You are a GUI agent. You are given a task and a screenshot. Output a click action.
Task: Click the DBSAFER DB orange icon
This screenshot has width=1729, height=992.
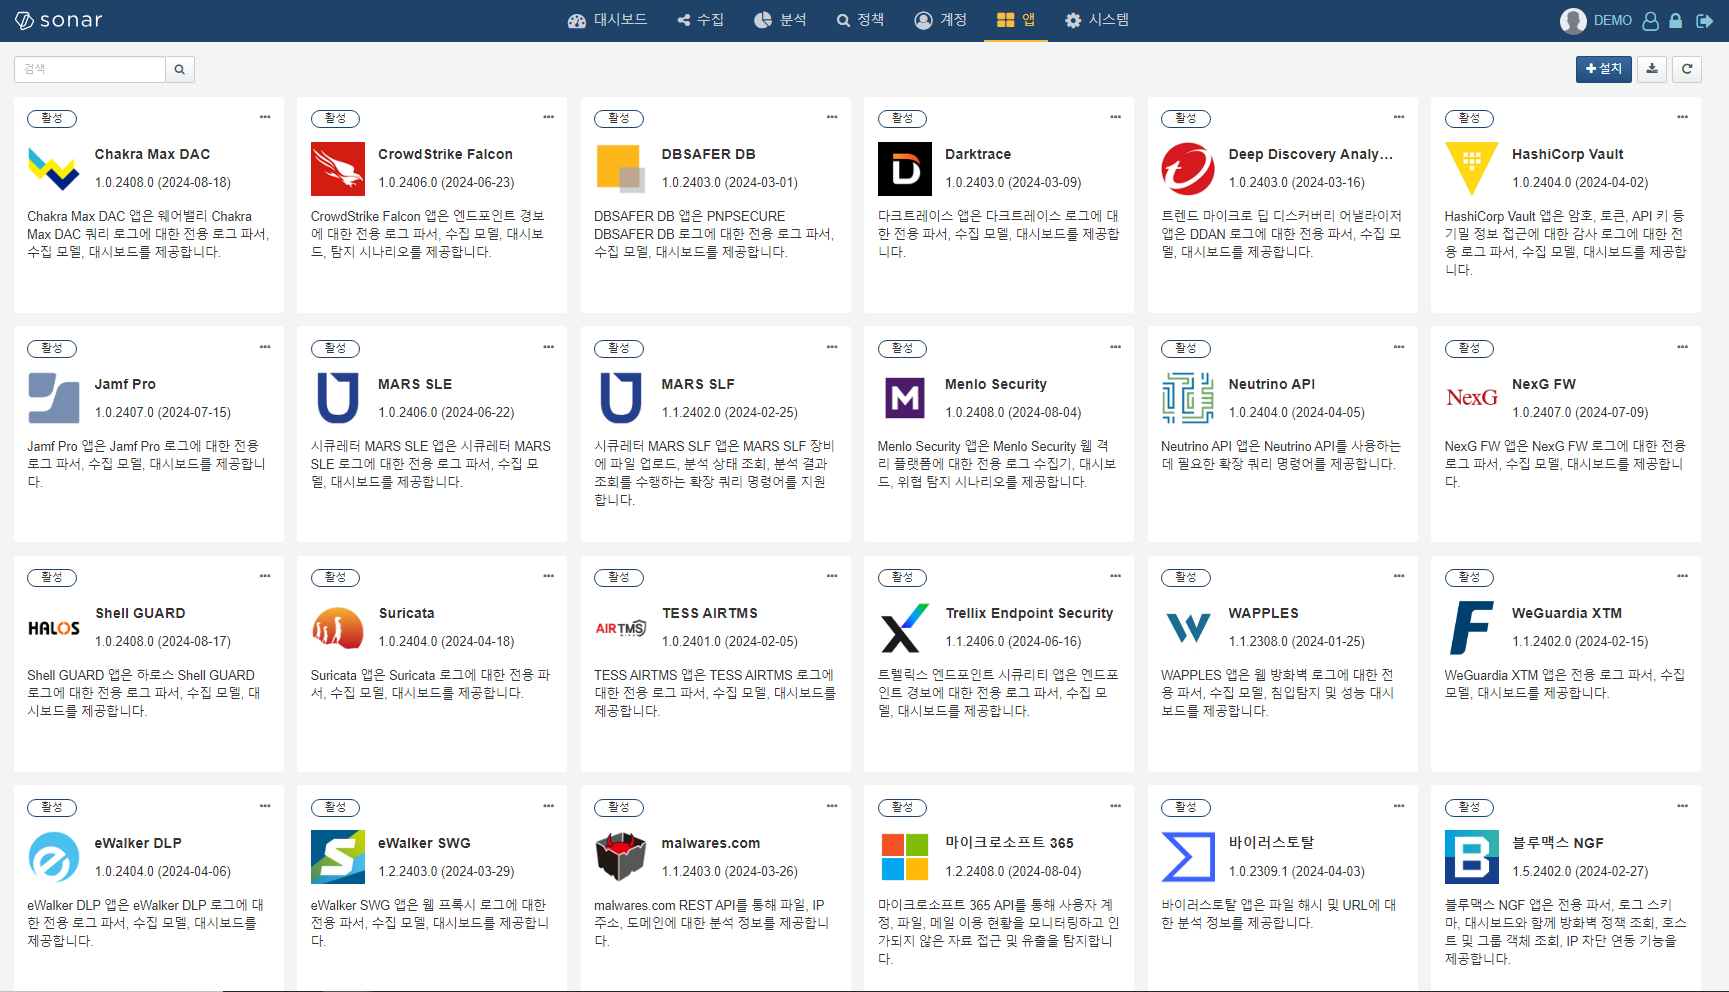coord(621,169)
